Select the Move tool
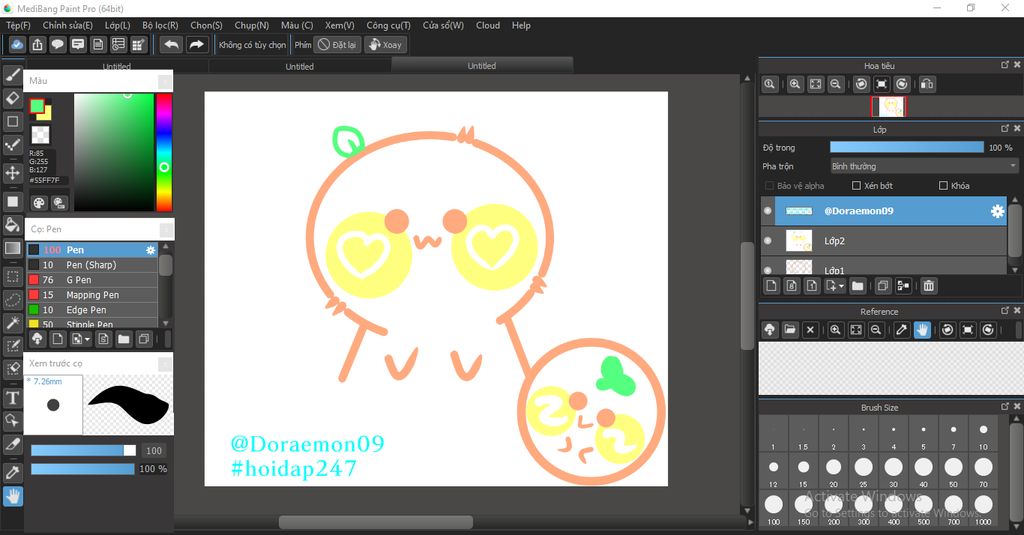The height and width of the screenshot is (535, 1024). (12, 173)
